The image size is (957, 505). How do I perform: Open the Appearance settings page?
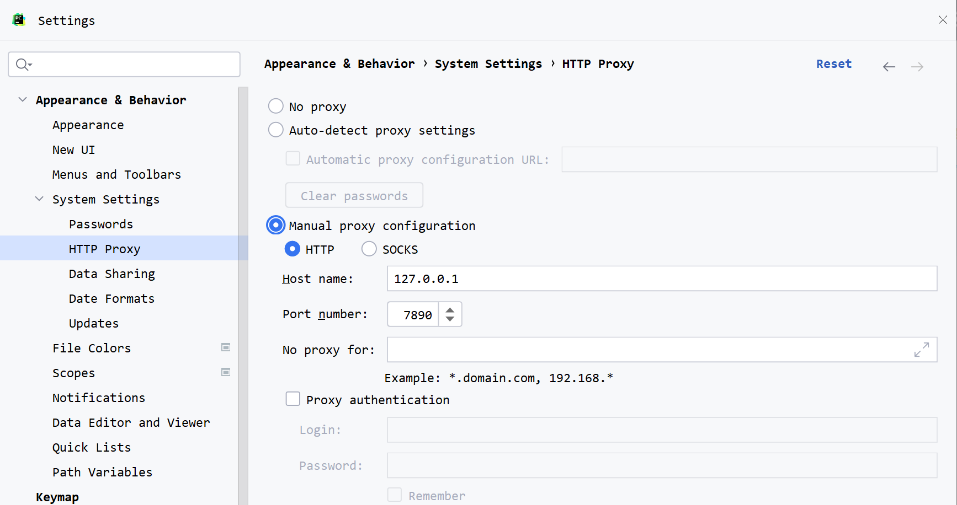88,125
